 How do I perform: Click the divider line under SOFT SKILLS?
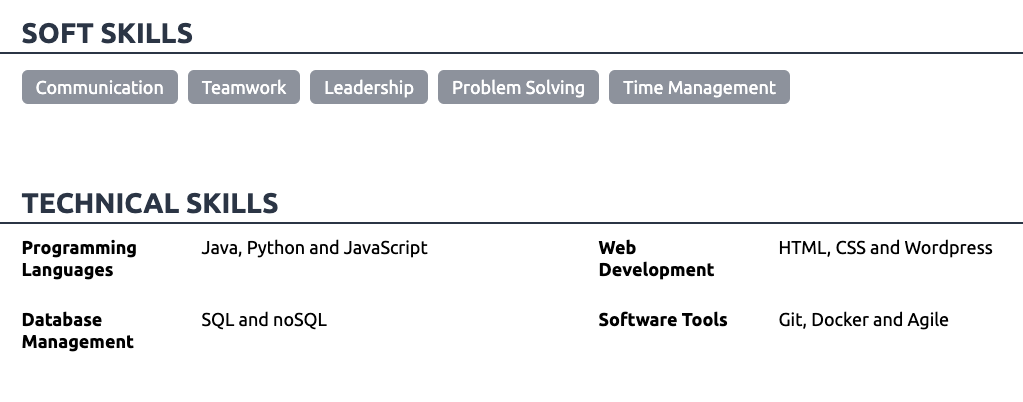(x=511, y=52)
